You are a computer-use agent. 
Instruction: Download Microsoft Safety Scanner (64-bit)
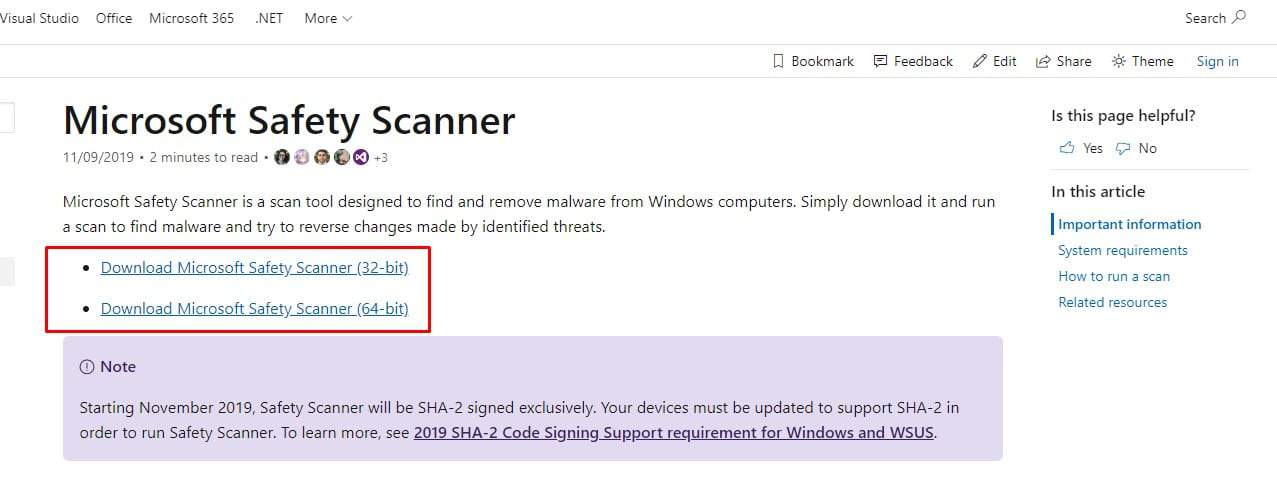point(254,309)
